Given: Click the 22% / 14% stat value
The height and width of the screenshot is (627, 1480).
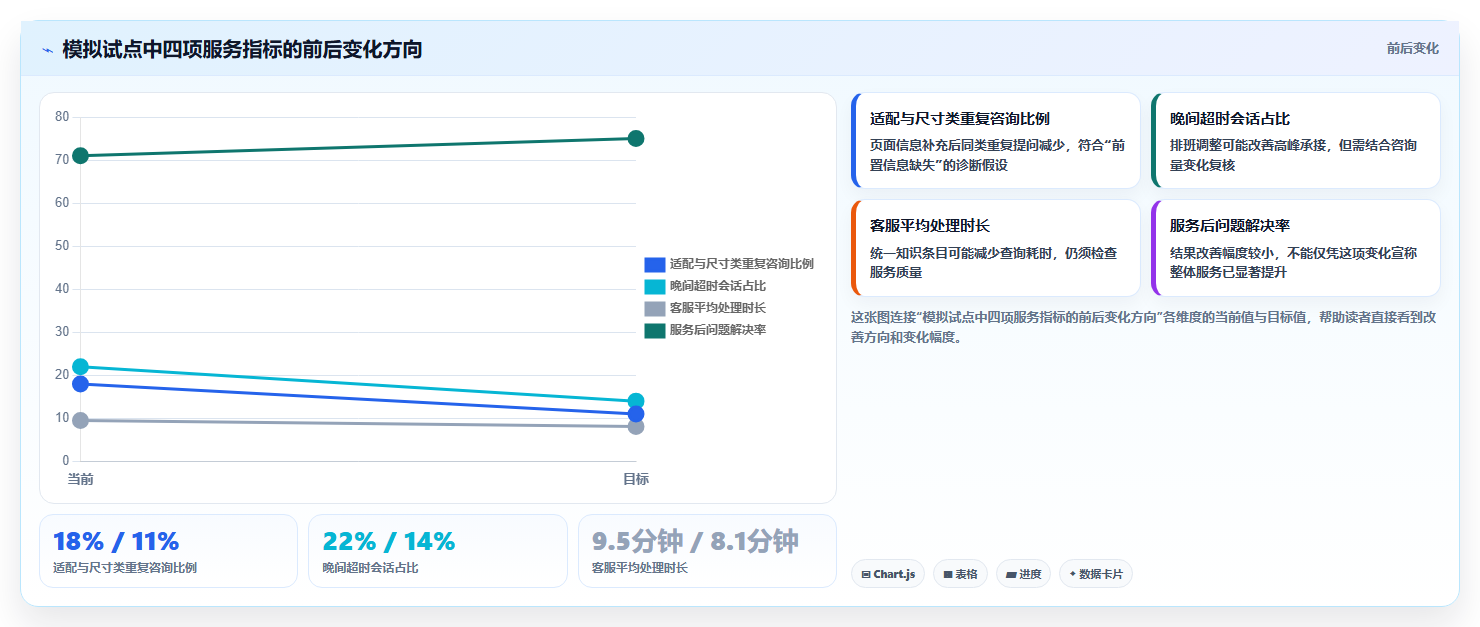Looking at the screenshot, I should click(x=389, y=541).
